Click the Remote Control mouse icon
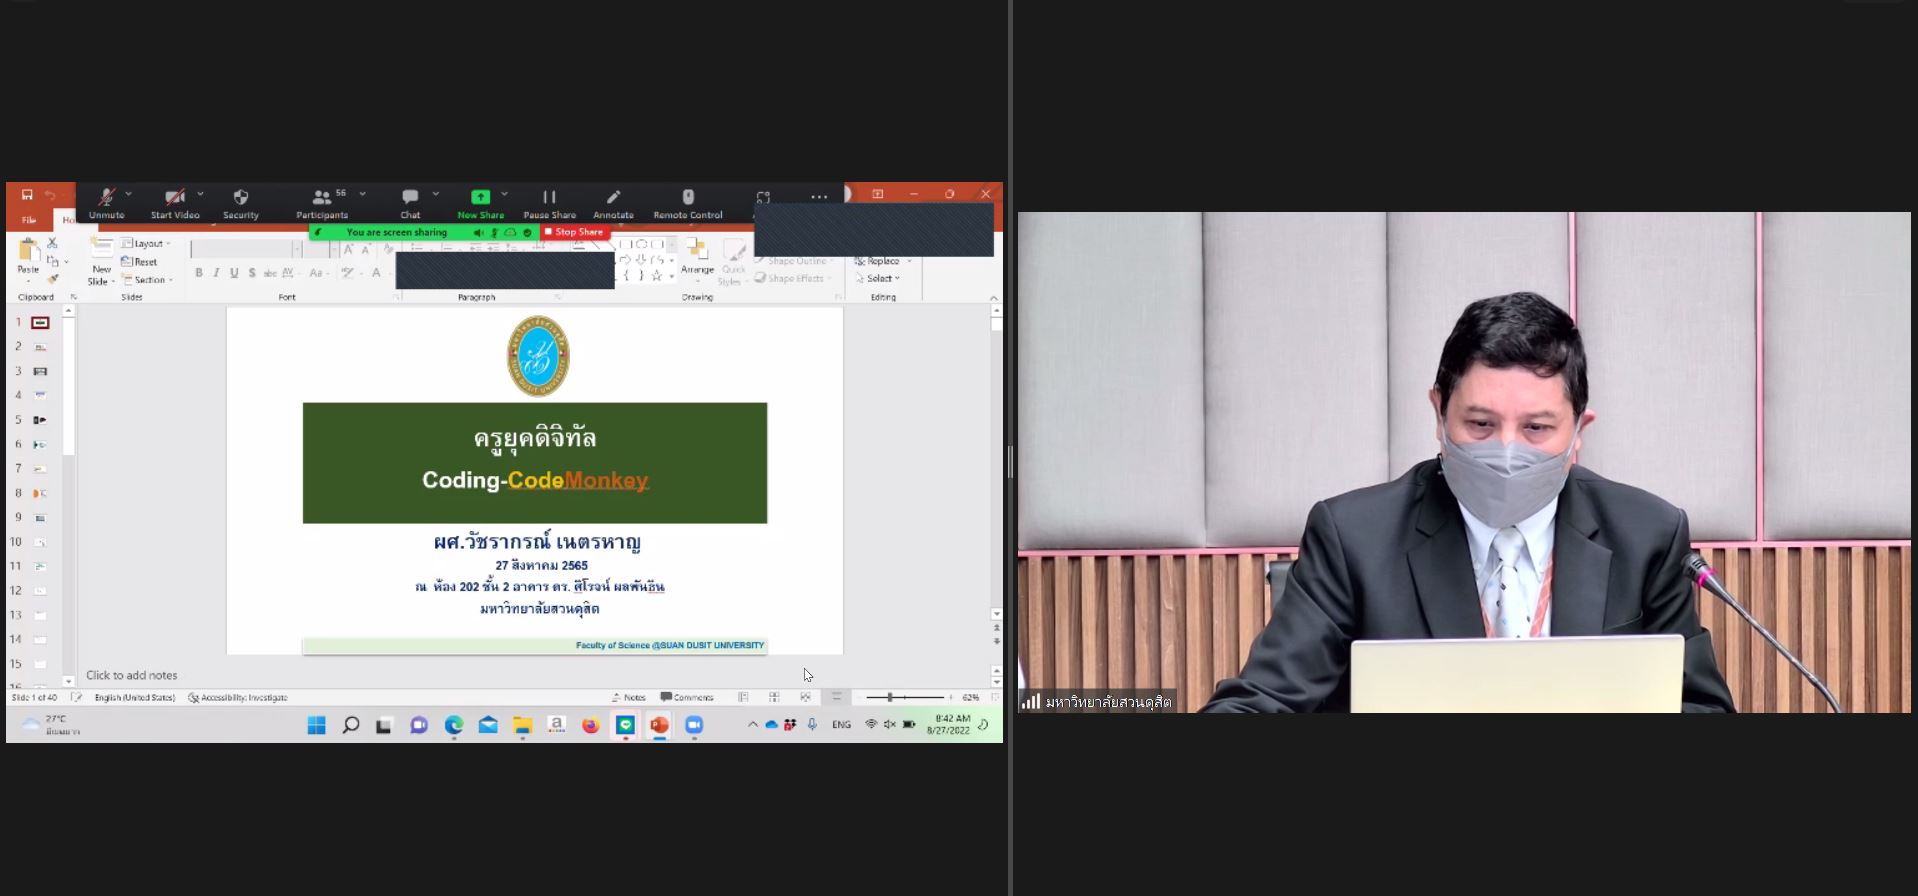 point(688,197)
